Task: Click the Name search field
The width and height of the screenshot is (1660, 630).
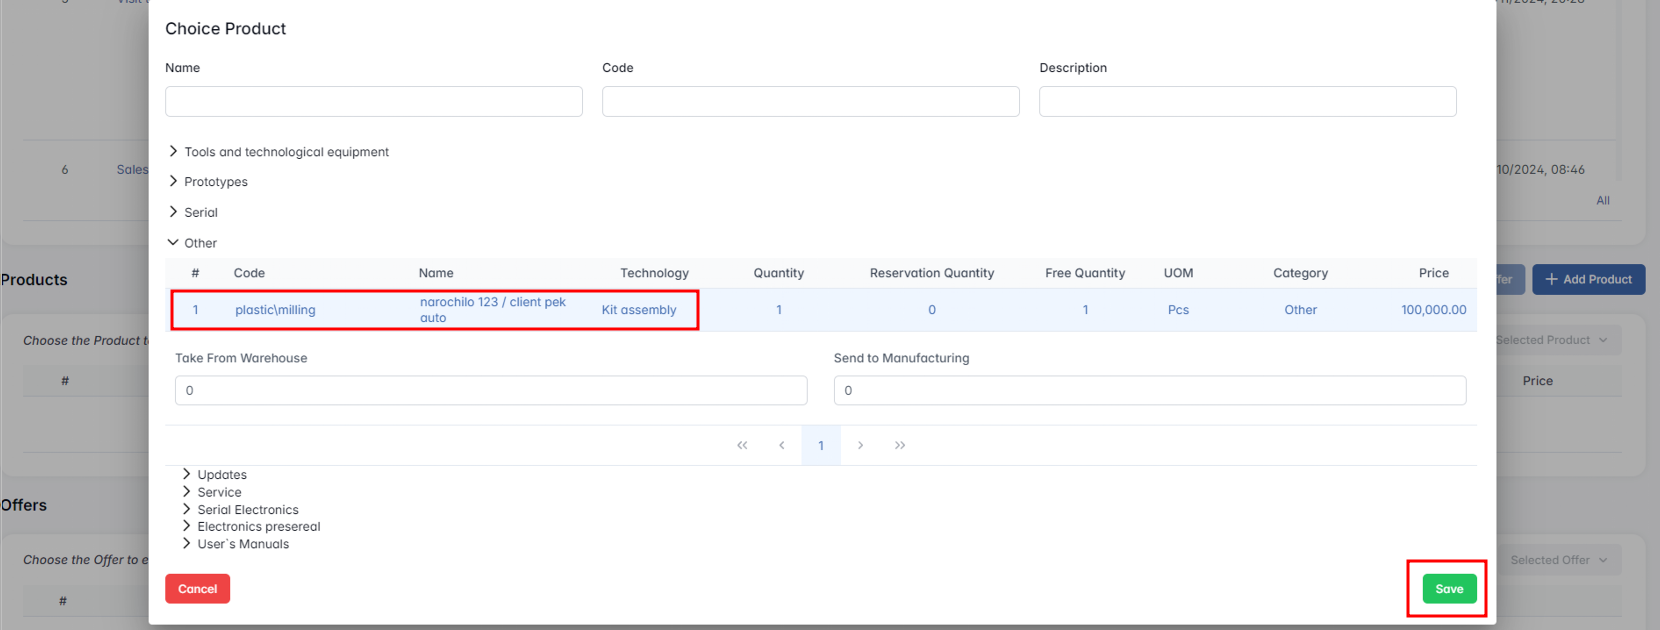Action: pyautogui.click(x=373, y=102)
